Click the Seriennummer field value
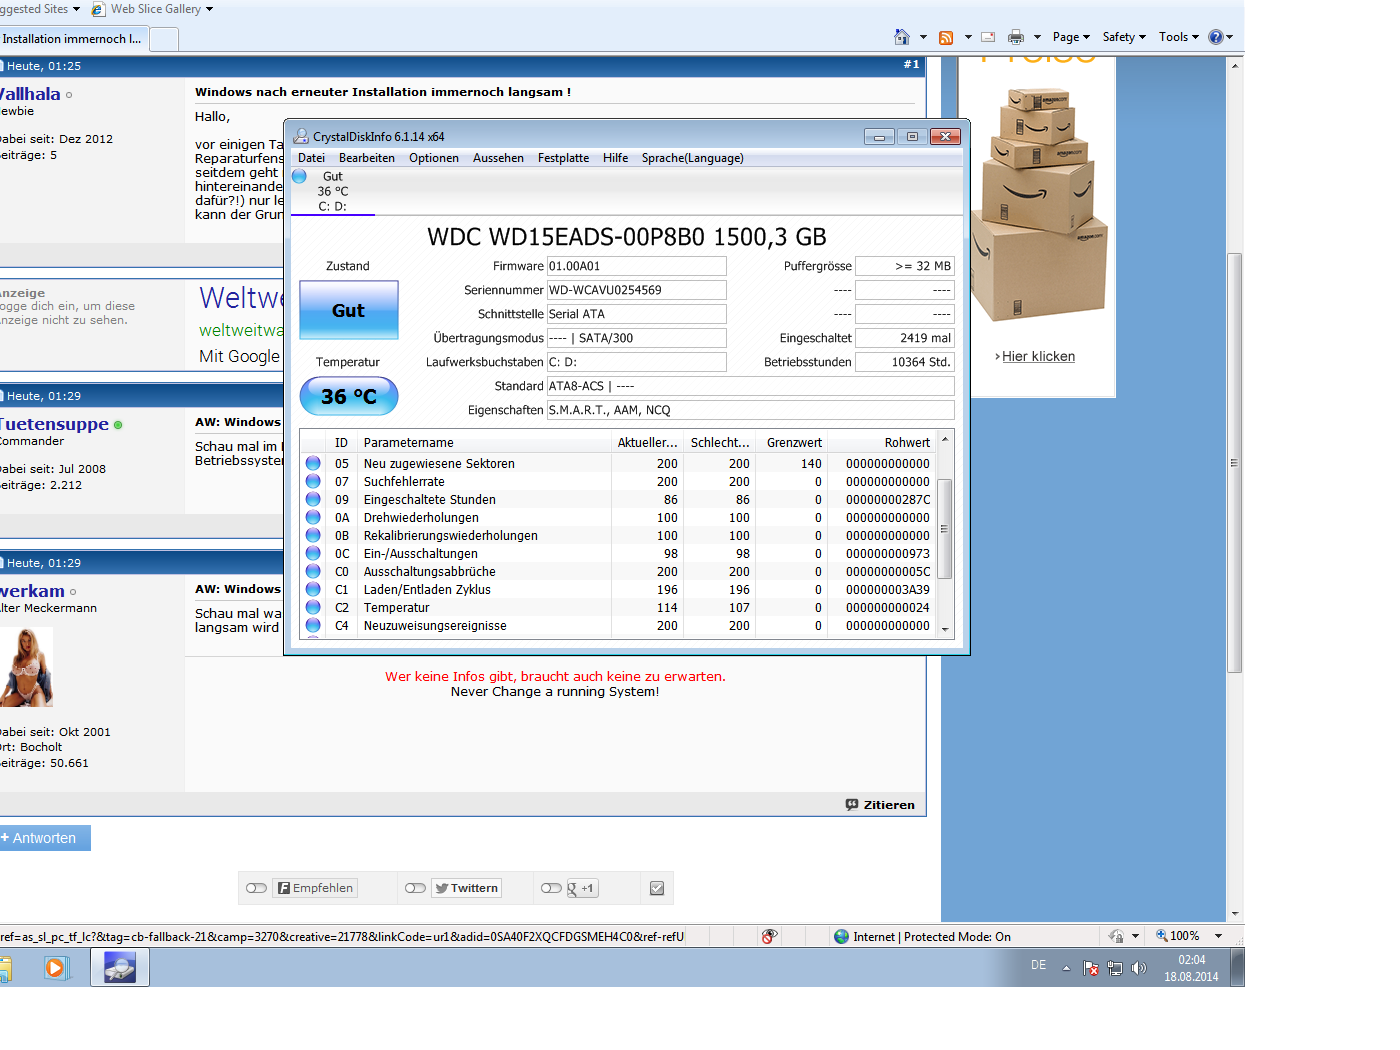 (637, 290)
